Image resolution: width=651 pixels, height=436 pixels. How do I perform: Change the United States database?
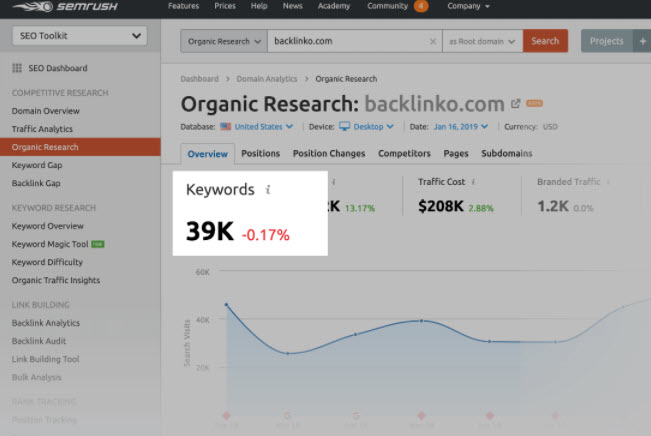tap(257, 127)
